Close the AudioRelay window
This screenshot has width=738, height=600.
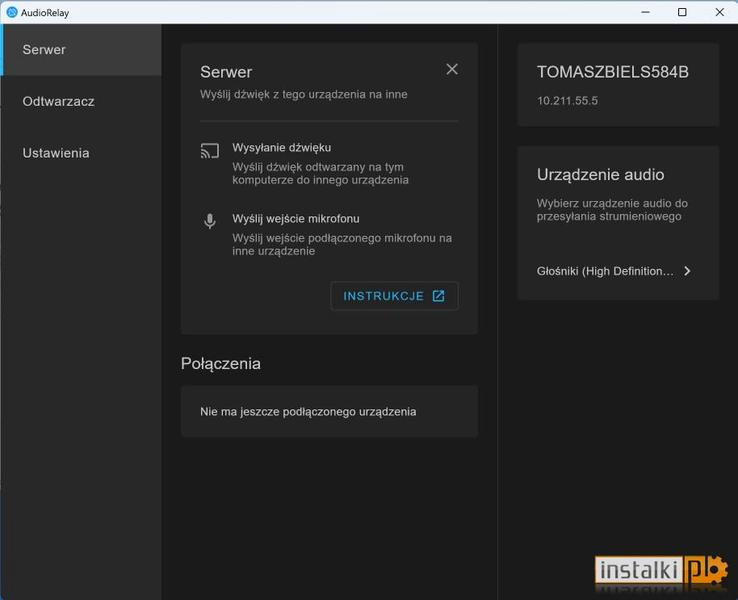point(719,12)
